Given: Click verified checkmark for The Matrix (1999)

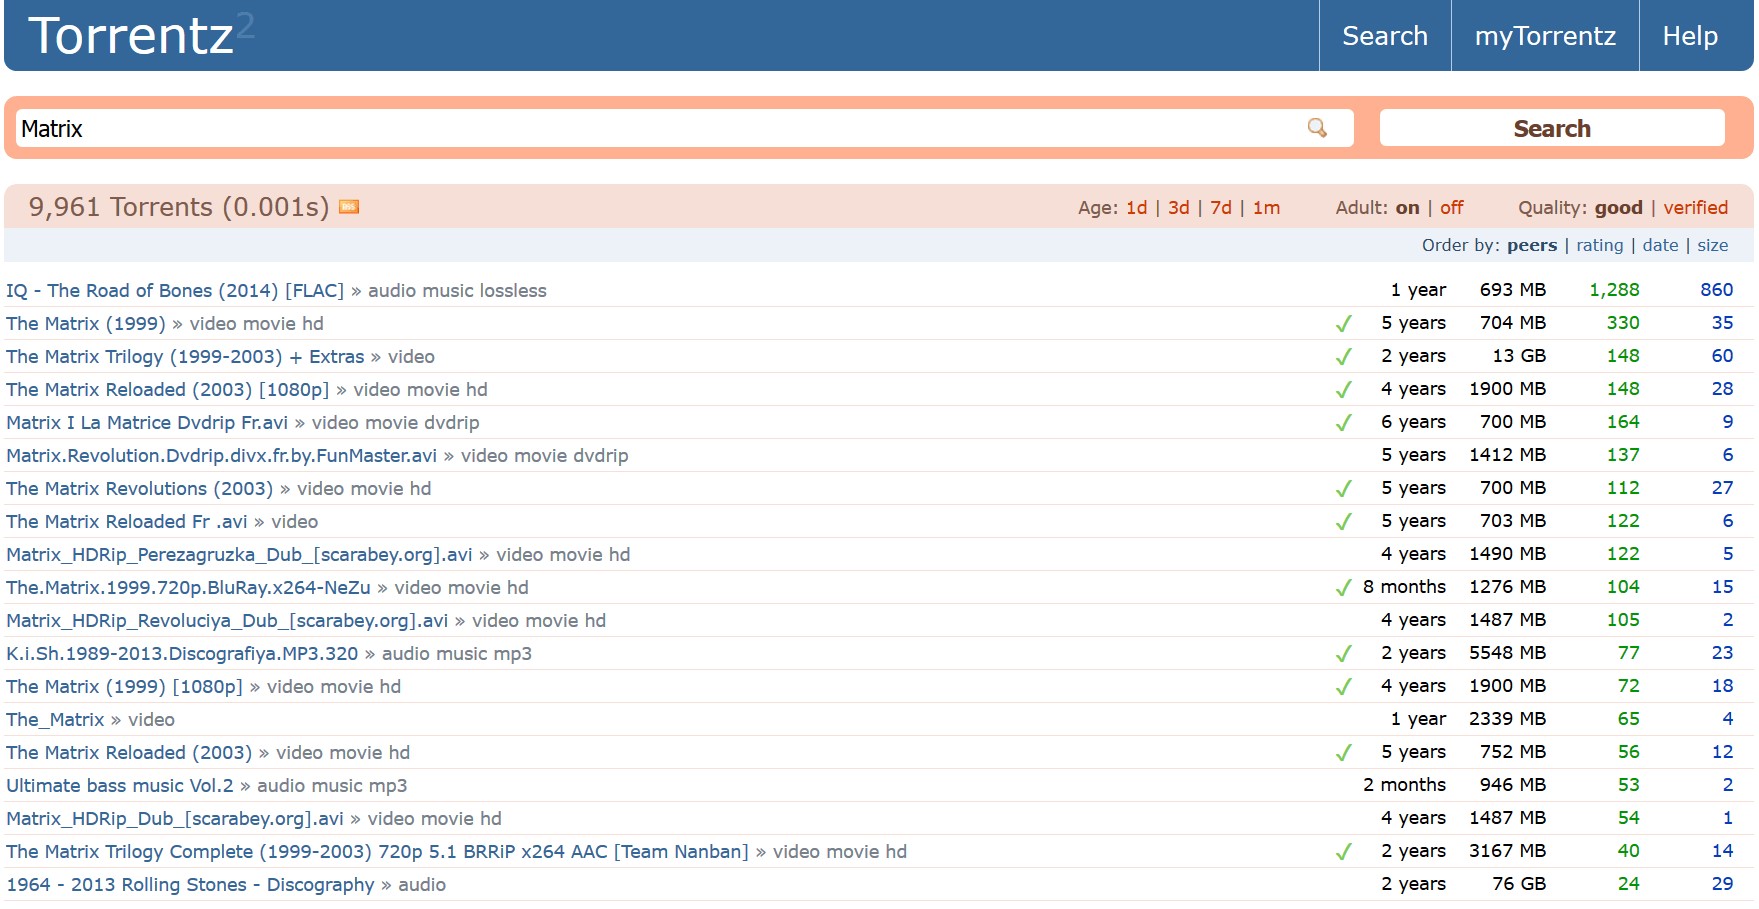Looking at the screenshot, I should tap(1344, 324).
